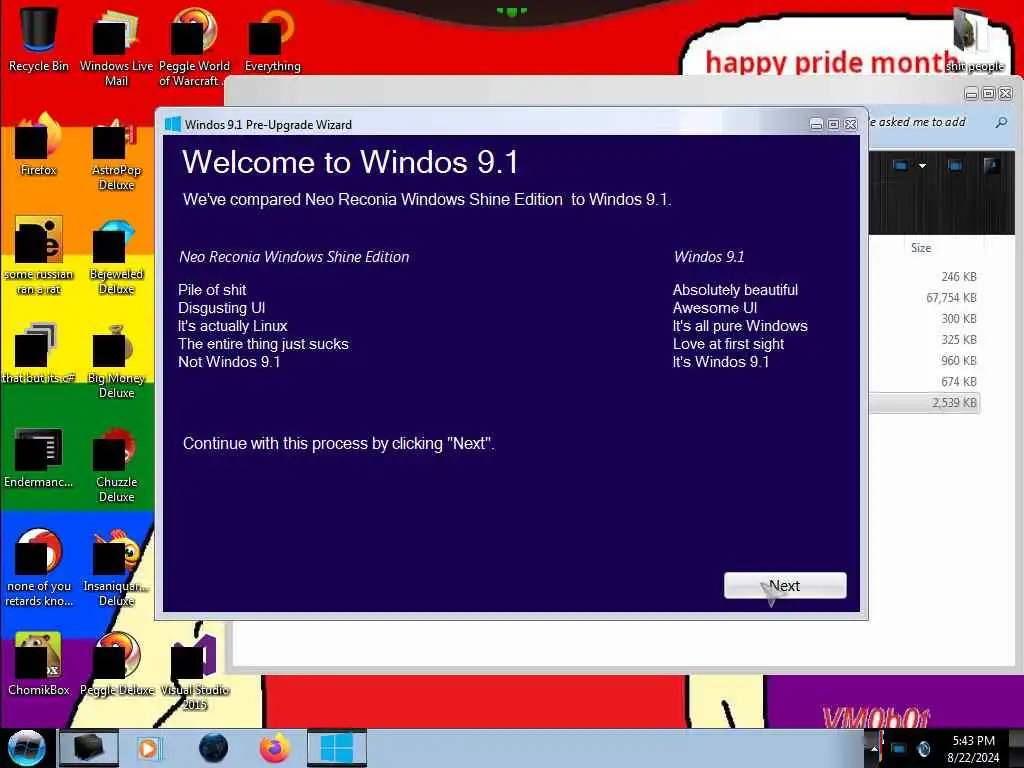Open Firefox from the taskbar
The width and height of the screenshot is (1024, 768).
click(275, 748)
